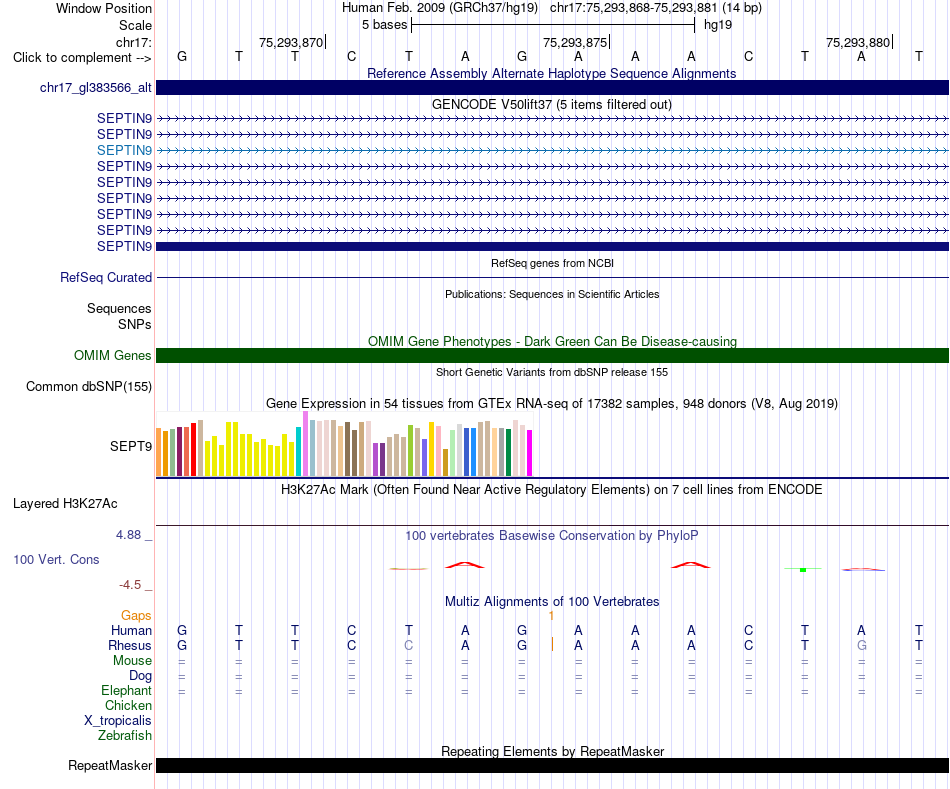950x789 pixels.
Task: Open '100 vertebrates Basewise Conservation by PhyloP' title
Action: click(x=552, y=536)
